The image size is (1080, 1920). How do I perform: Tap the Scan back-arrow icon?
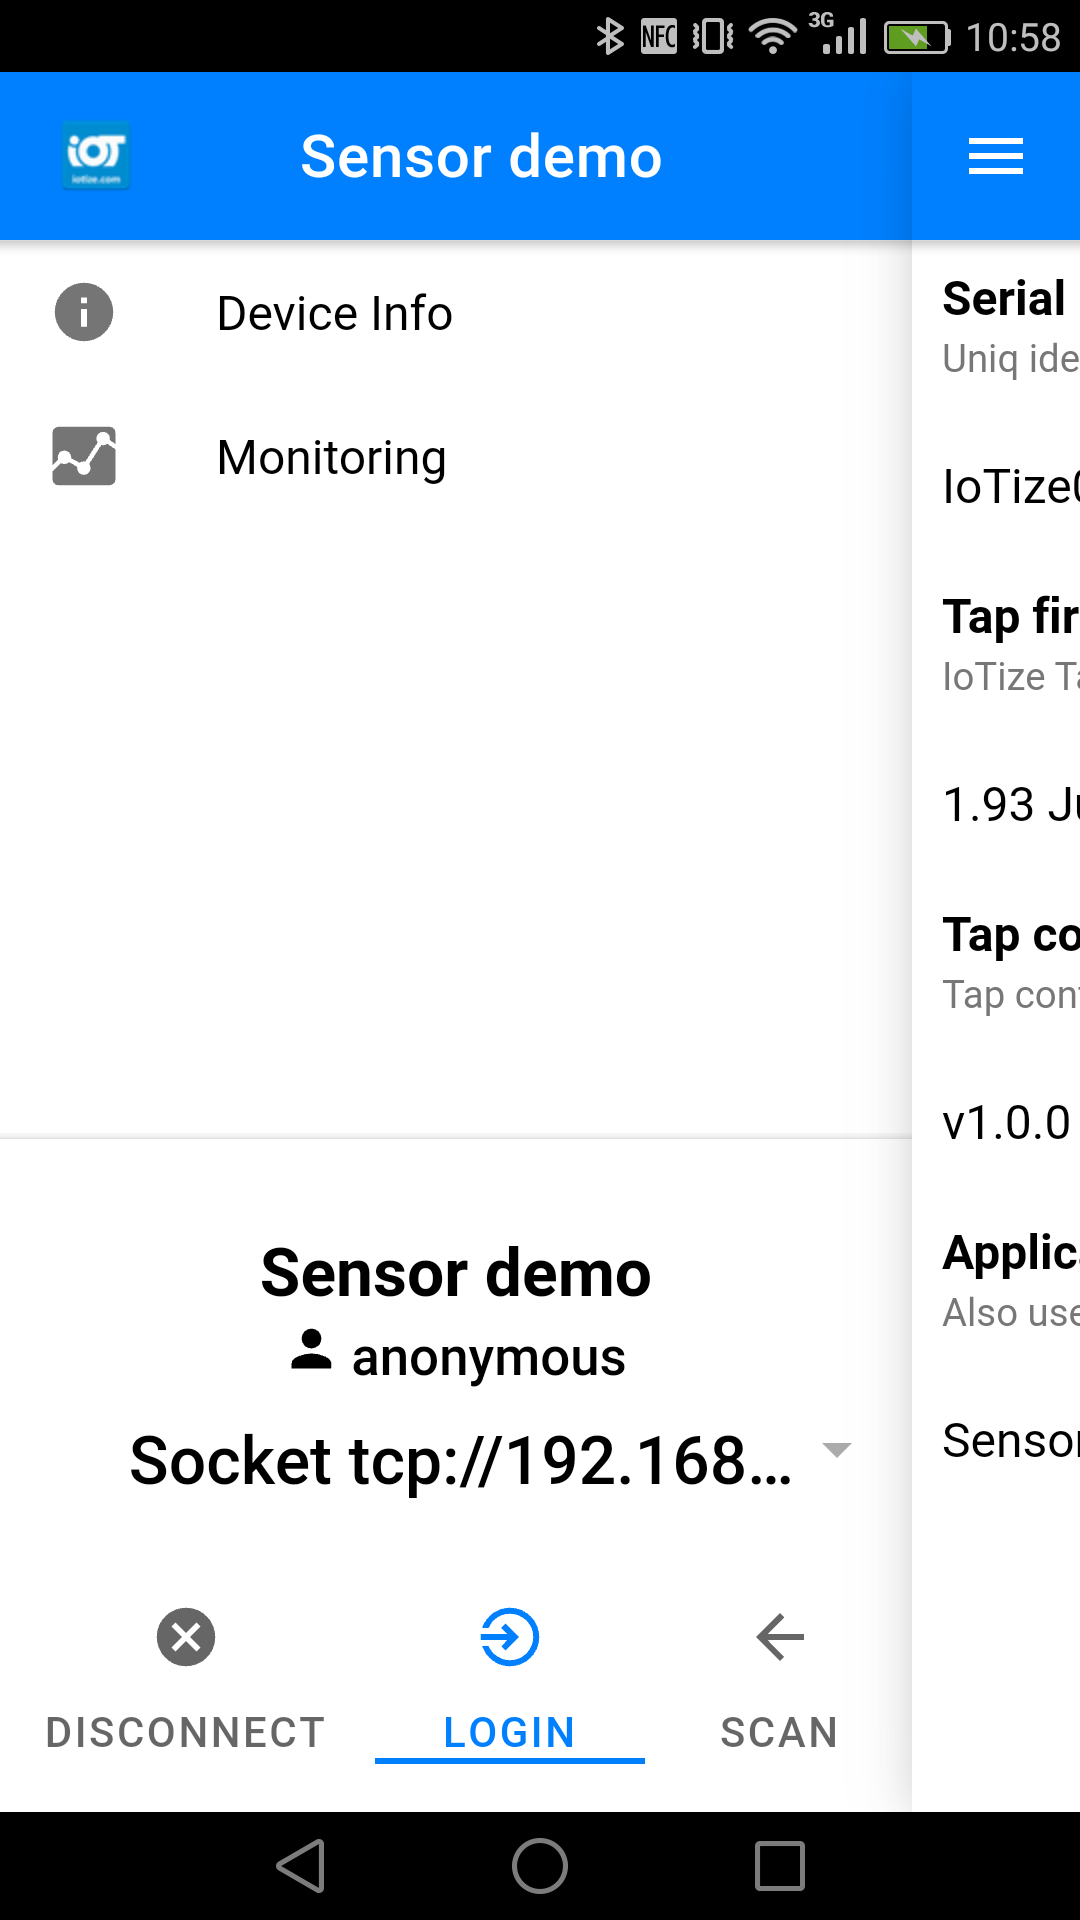coord(780,1637)
